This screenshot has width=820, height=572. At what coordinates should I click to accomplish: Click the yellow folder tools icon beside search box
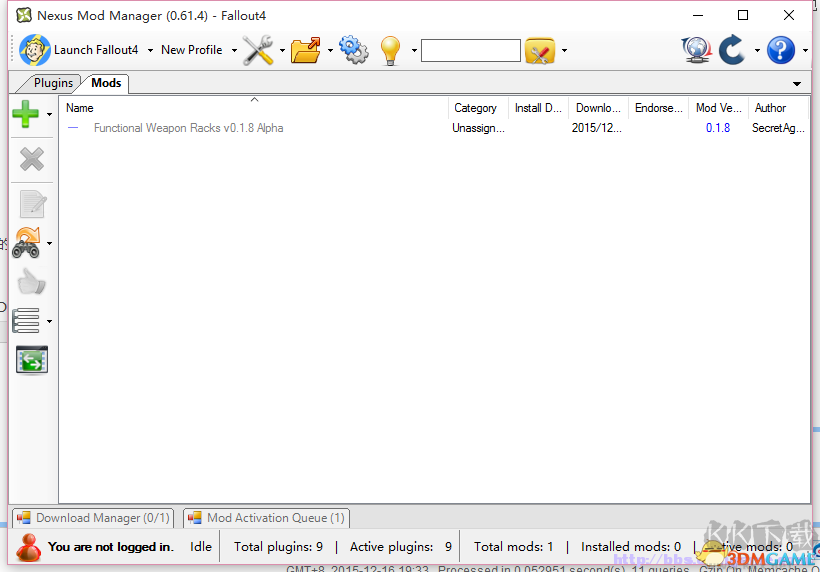[x=540, y=51]
